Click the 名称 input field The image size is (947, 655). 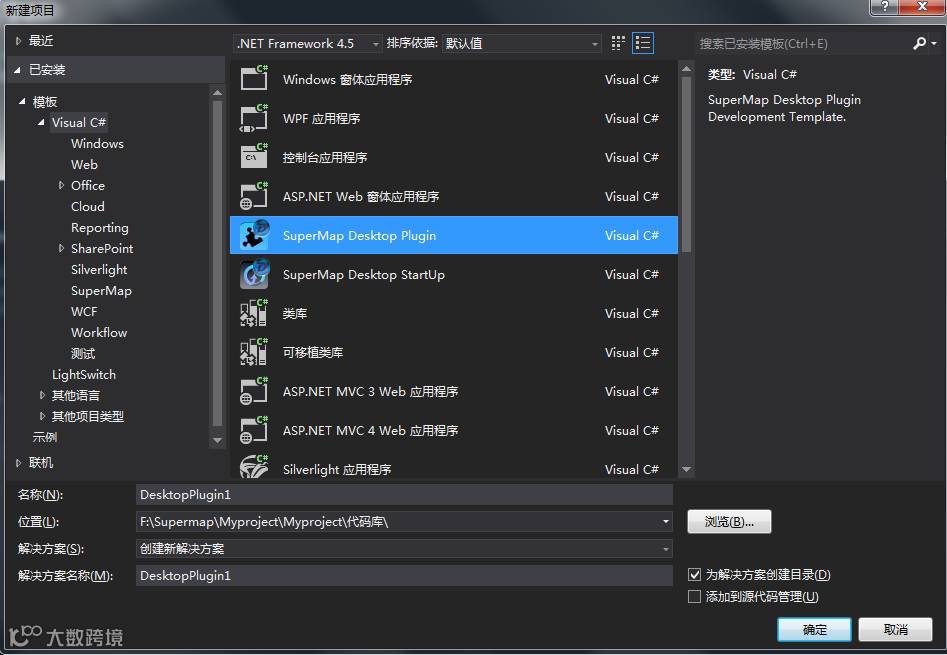[x=404, y=494]
